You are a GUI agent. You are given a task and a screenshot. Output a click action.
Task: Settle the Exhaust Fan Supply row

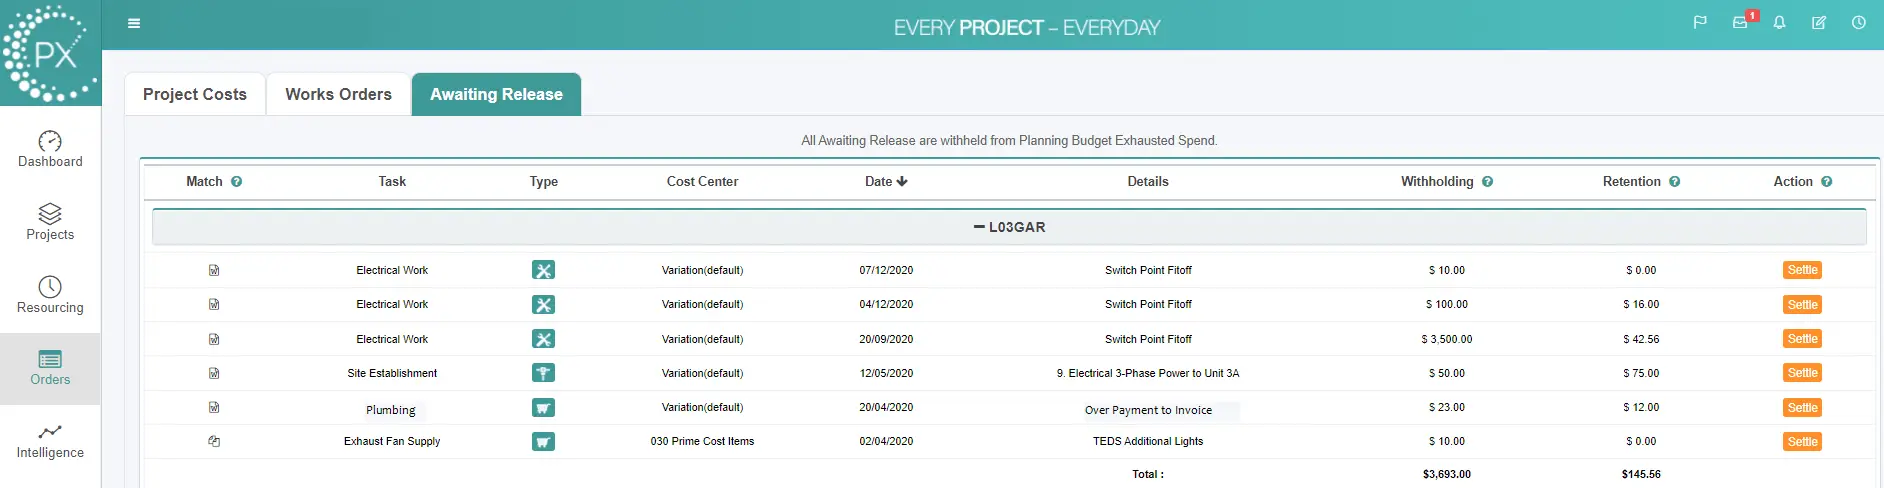coord(1802,442)
